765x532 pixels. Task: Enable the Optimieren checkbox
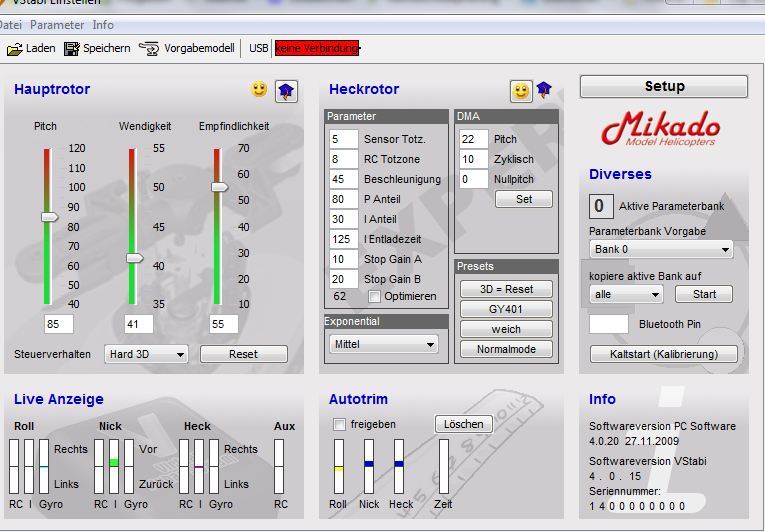coord(374,296)
